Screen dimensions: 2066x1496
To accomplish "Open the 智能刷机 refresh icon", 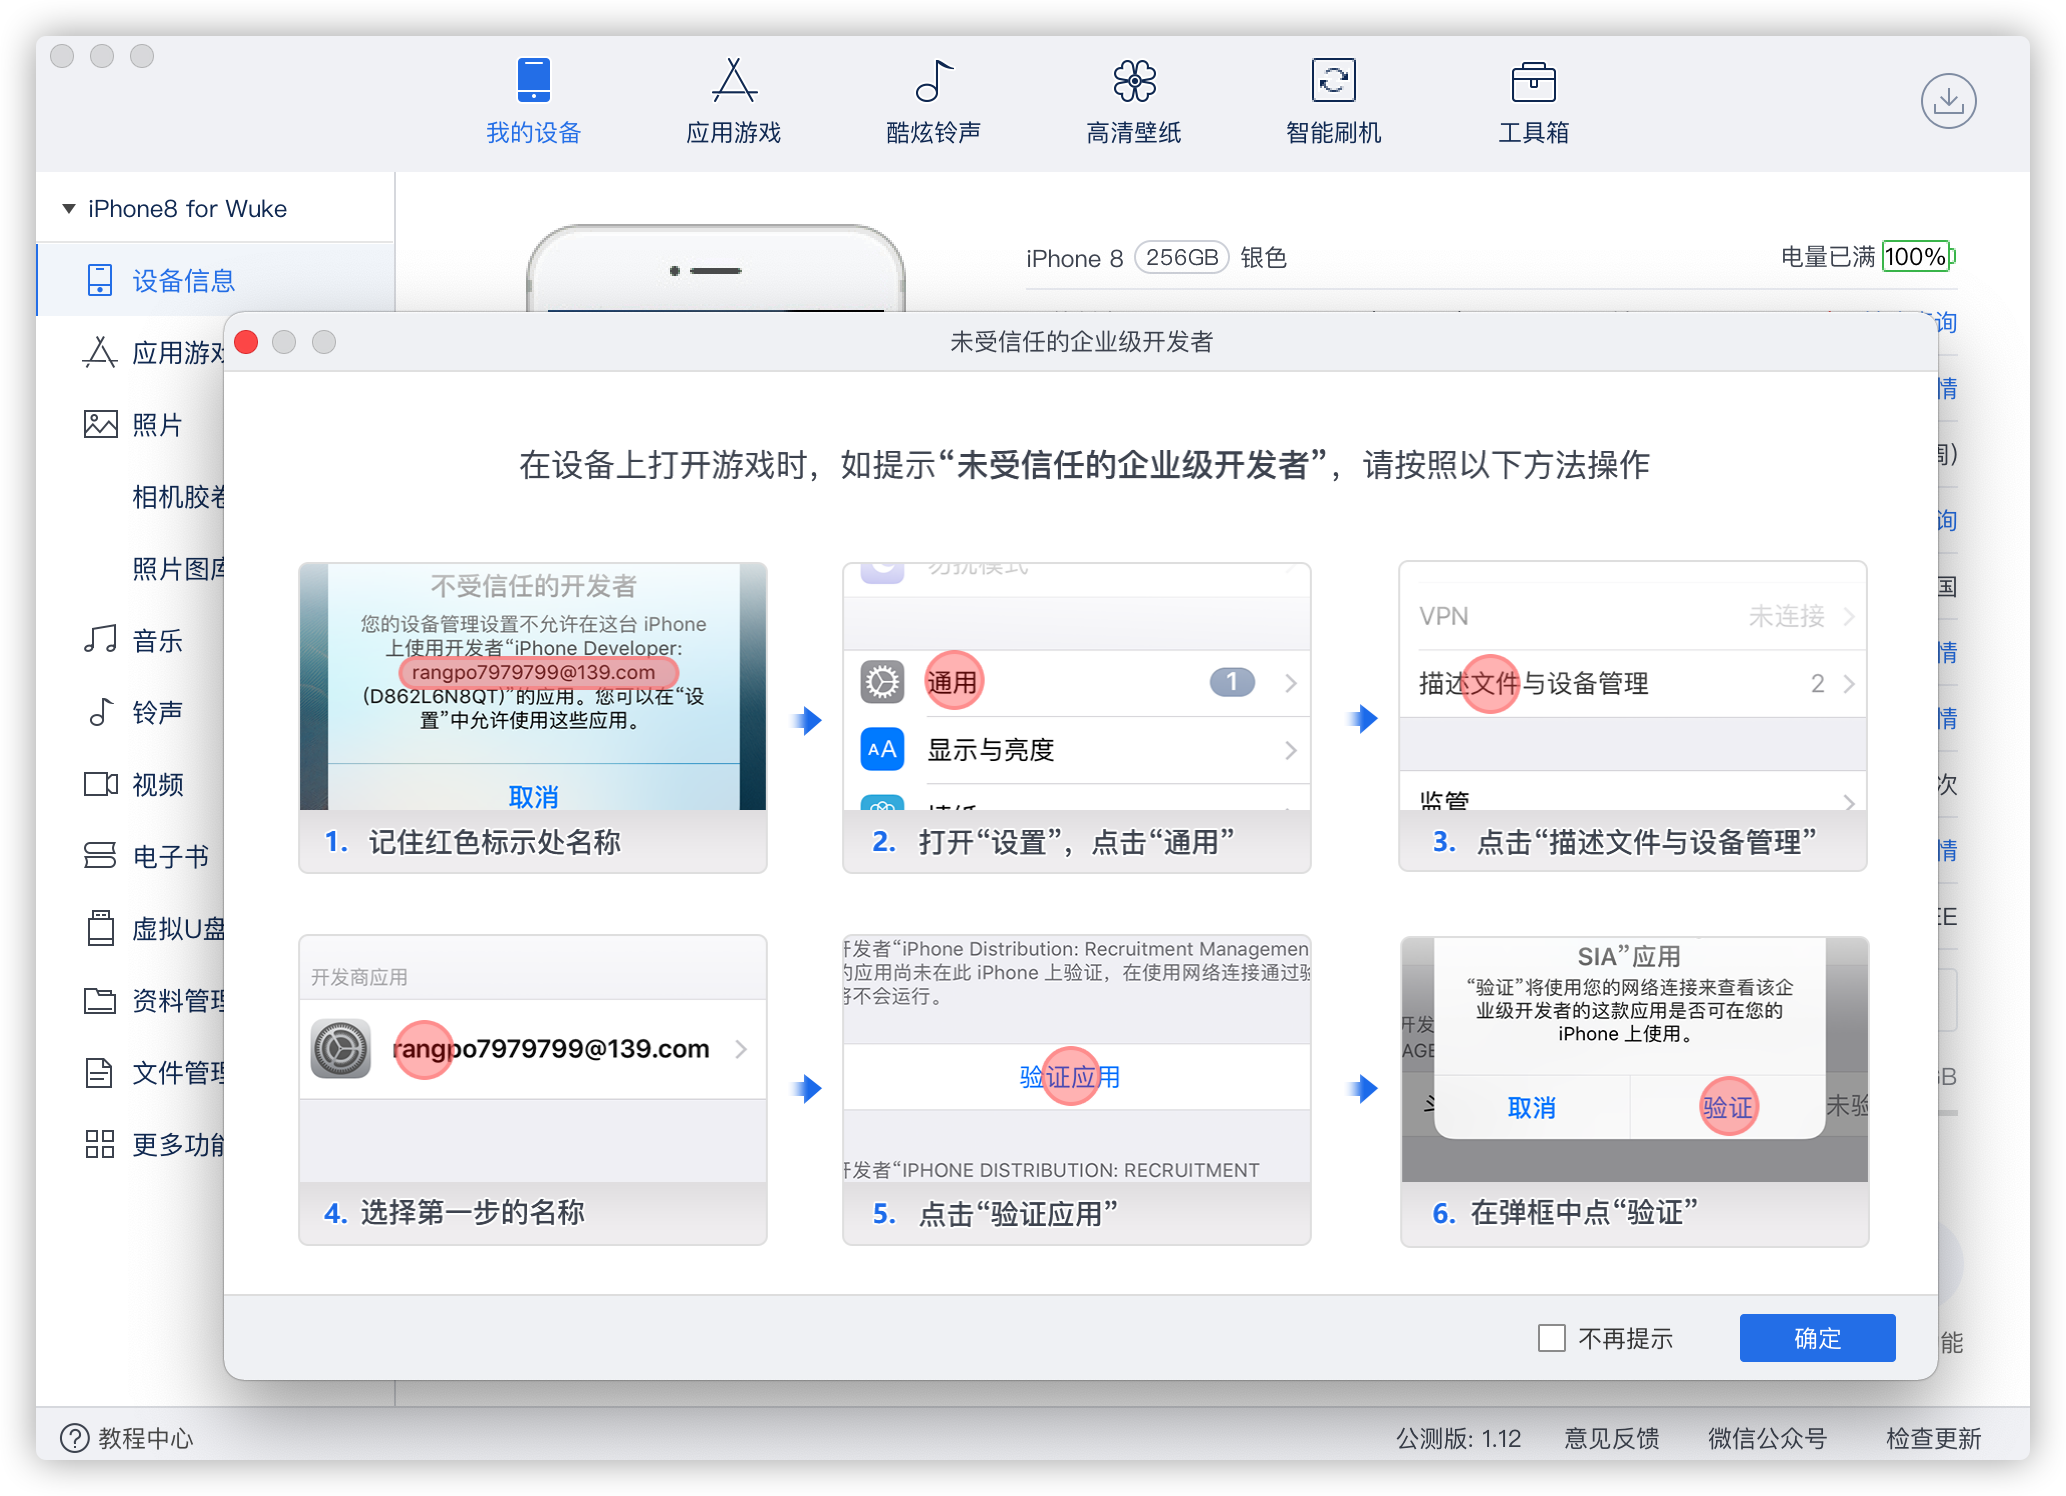I will coord(1333,81).
